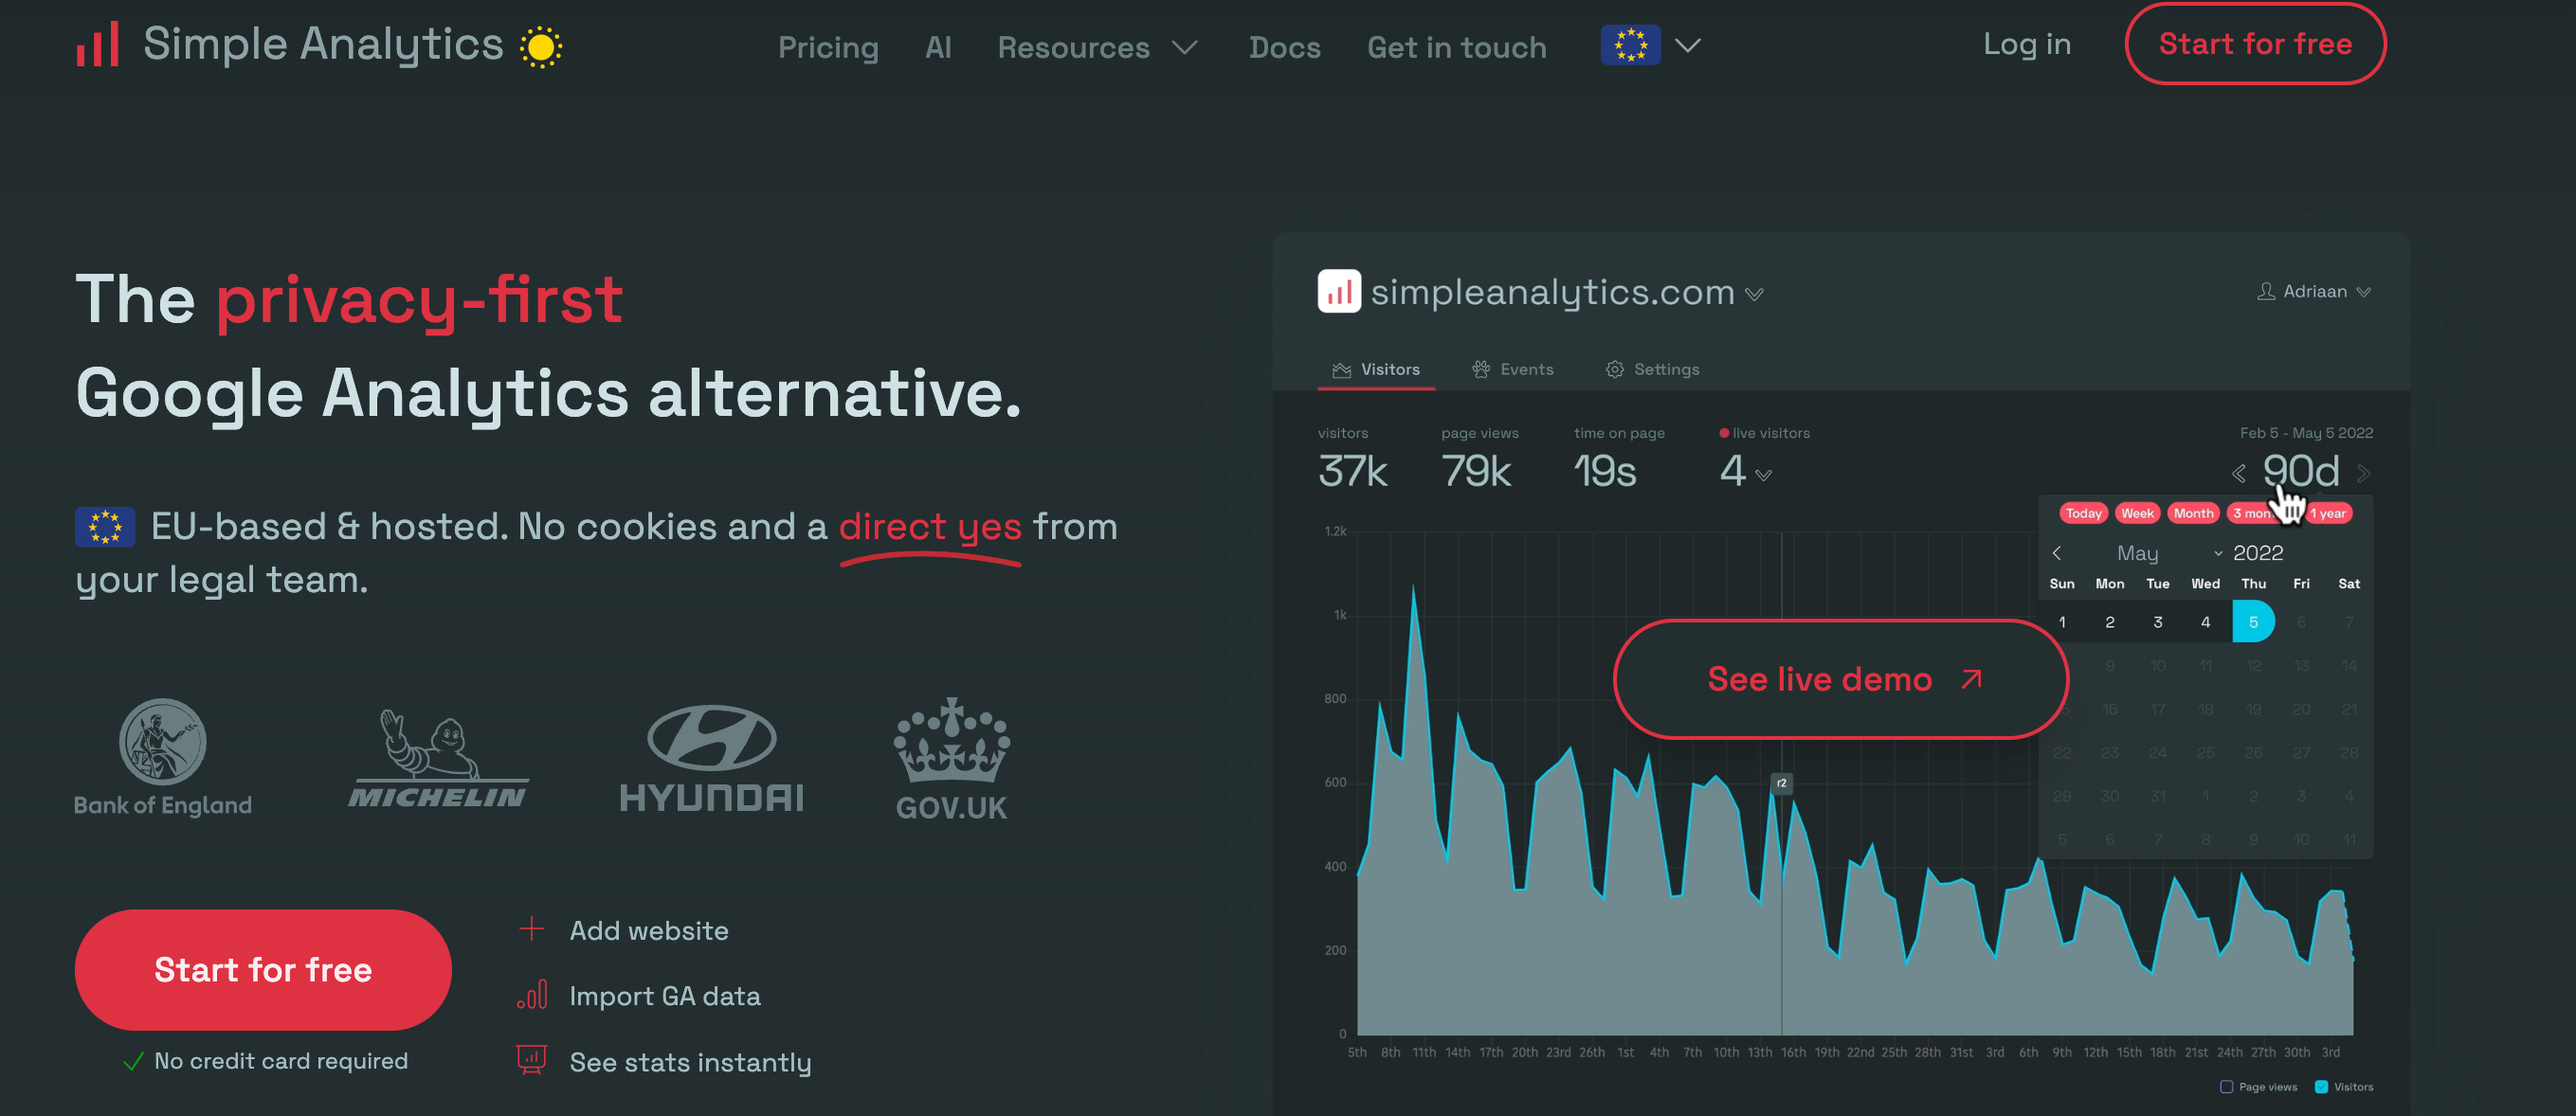Open the language flag dropdown chevron
This screenshot has height=1116, width=2576.
pos(1688,46)
